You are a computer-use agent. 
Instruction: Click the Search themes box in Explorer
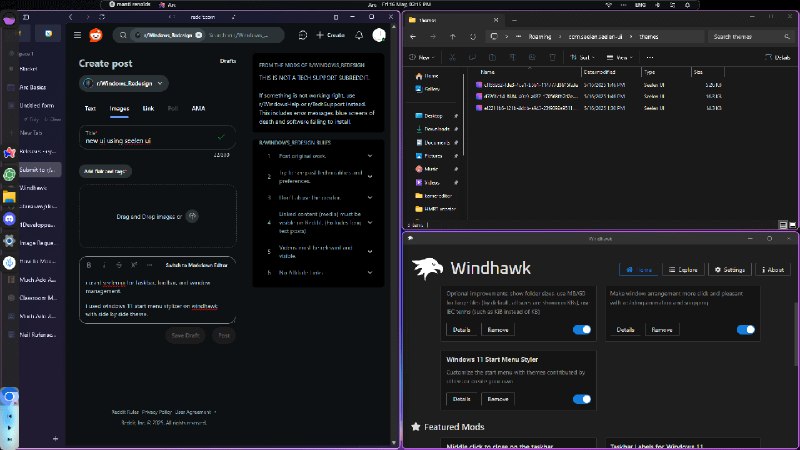pos(751,37)
